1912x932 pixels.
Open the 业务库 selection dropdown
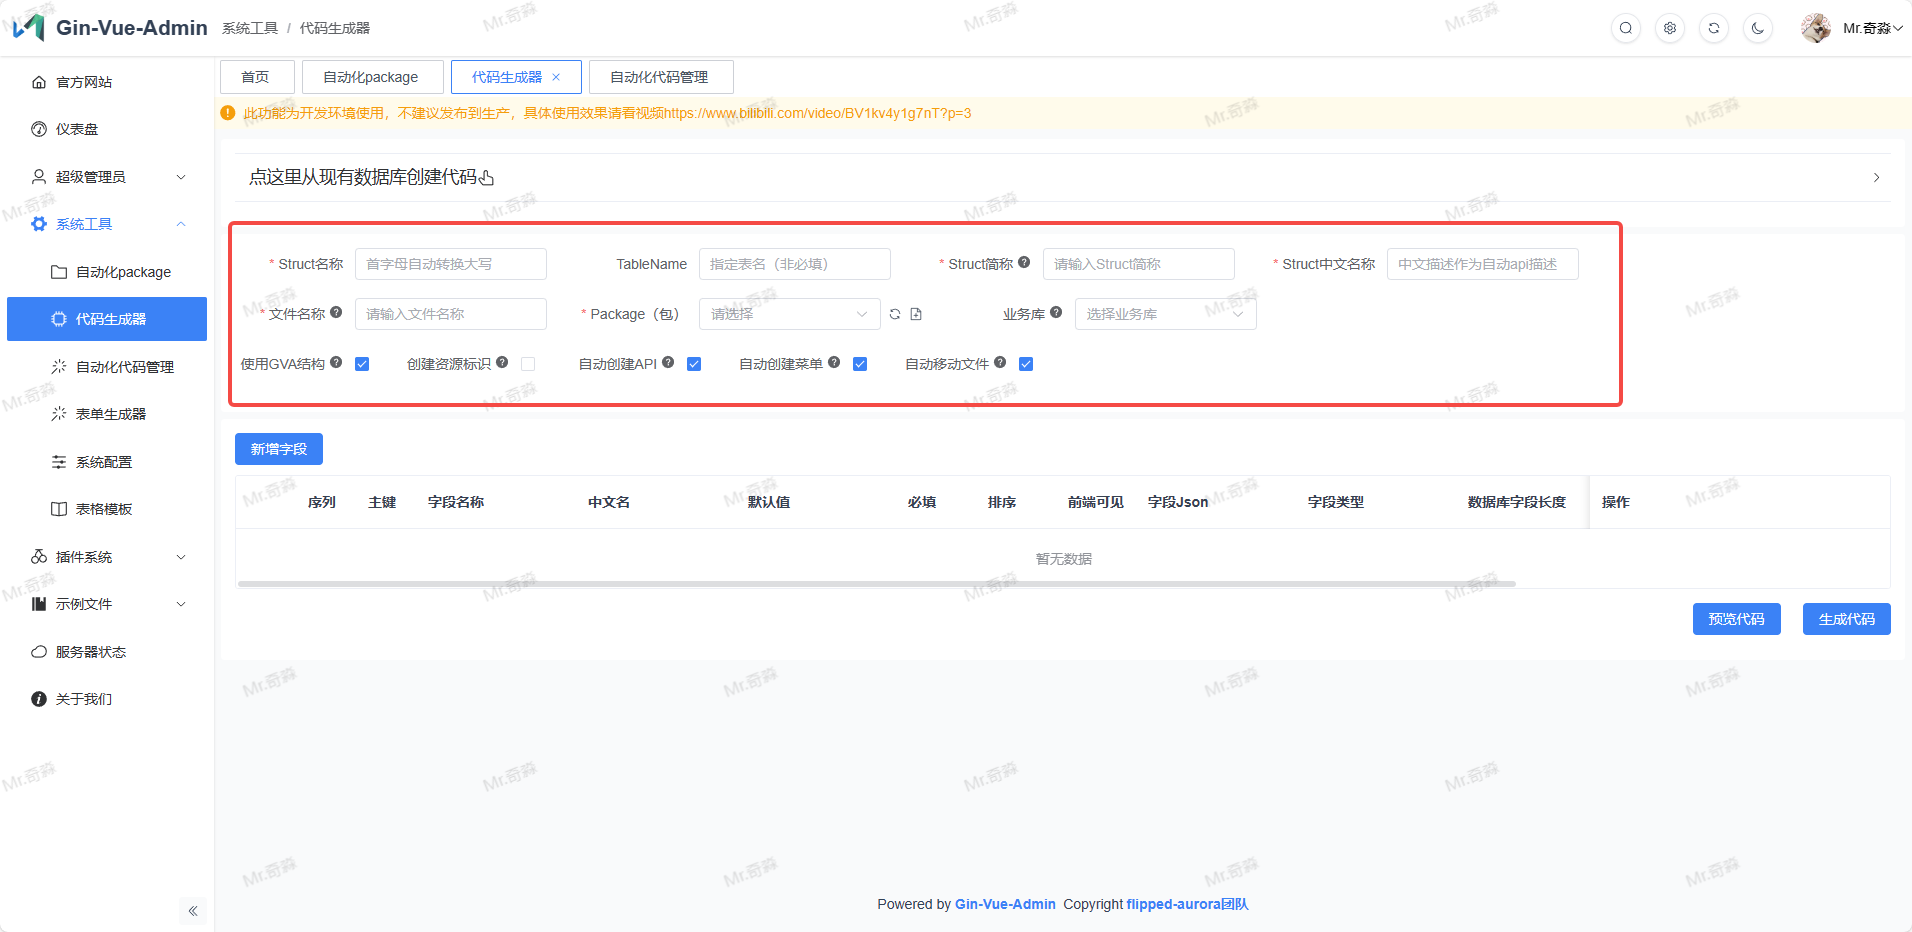click(x=1165, y=314)
